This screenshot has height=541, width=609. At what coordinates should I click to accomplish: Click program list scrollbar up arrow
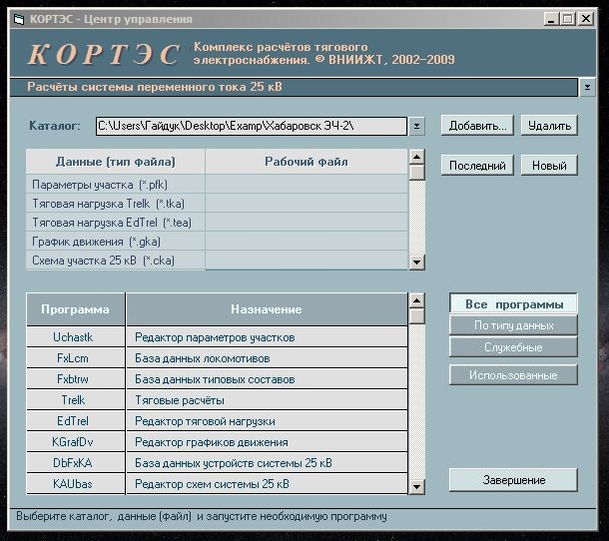coord(417,300)
